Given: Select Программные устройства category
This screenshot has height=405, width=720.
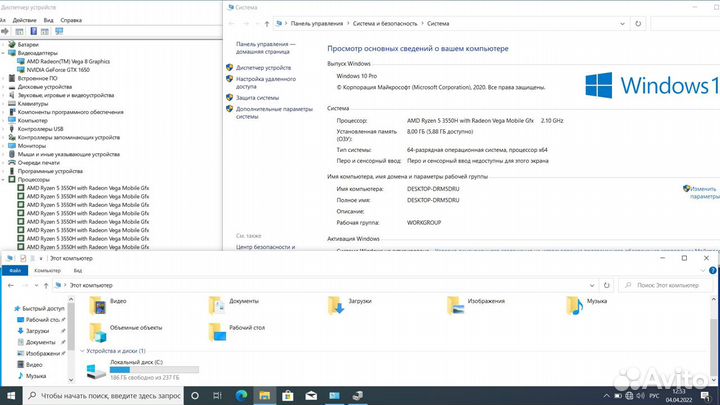Looking at the screenshot, I should click(x=50, y=171).
